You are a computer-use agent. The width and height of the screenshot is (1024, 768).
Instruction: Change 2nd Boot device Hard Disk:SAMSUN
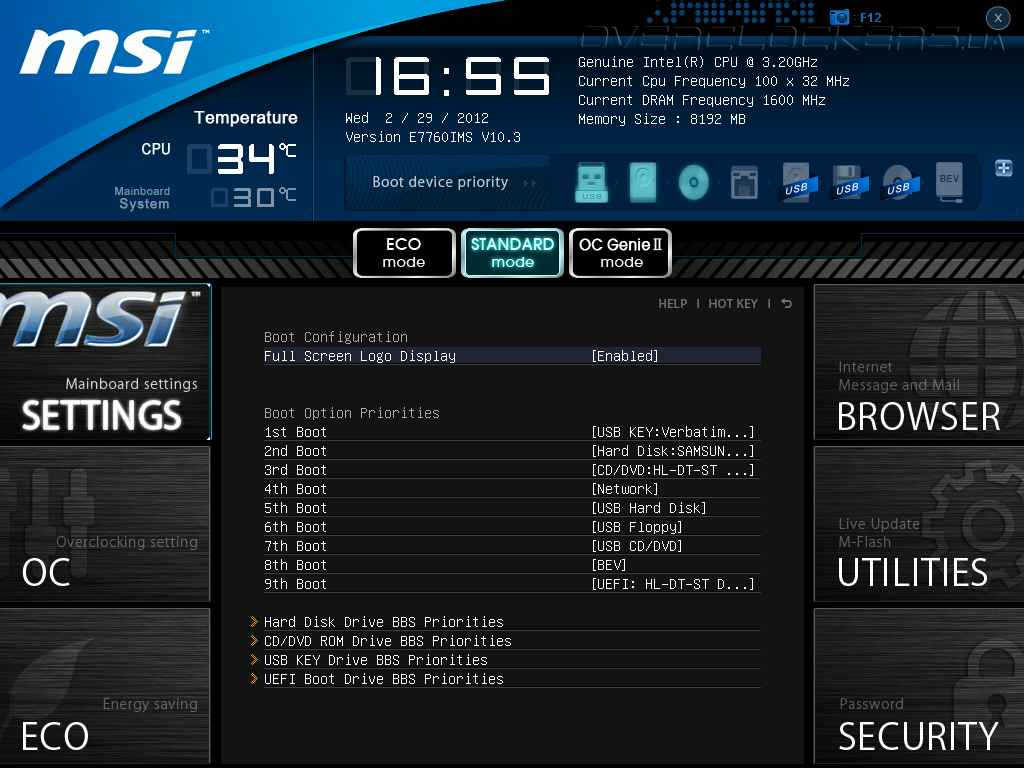tap(673, 451)
